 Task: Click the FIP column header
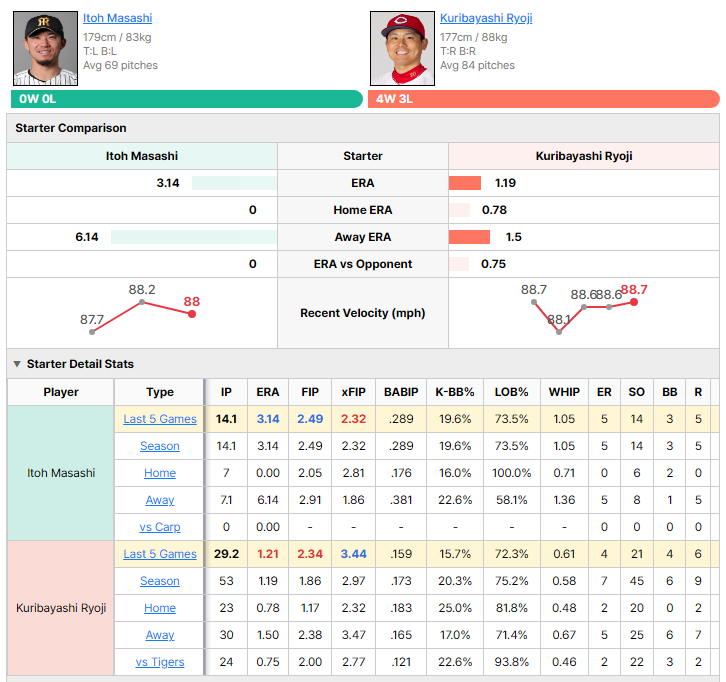click(x=310, y=392)
